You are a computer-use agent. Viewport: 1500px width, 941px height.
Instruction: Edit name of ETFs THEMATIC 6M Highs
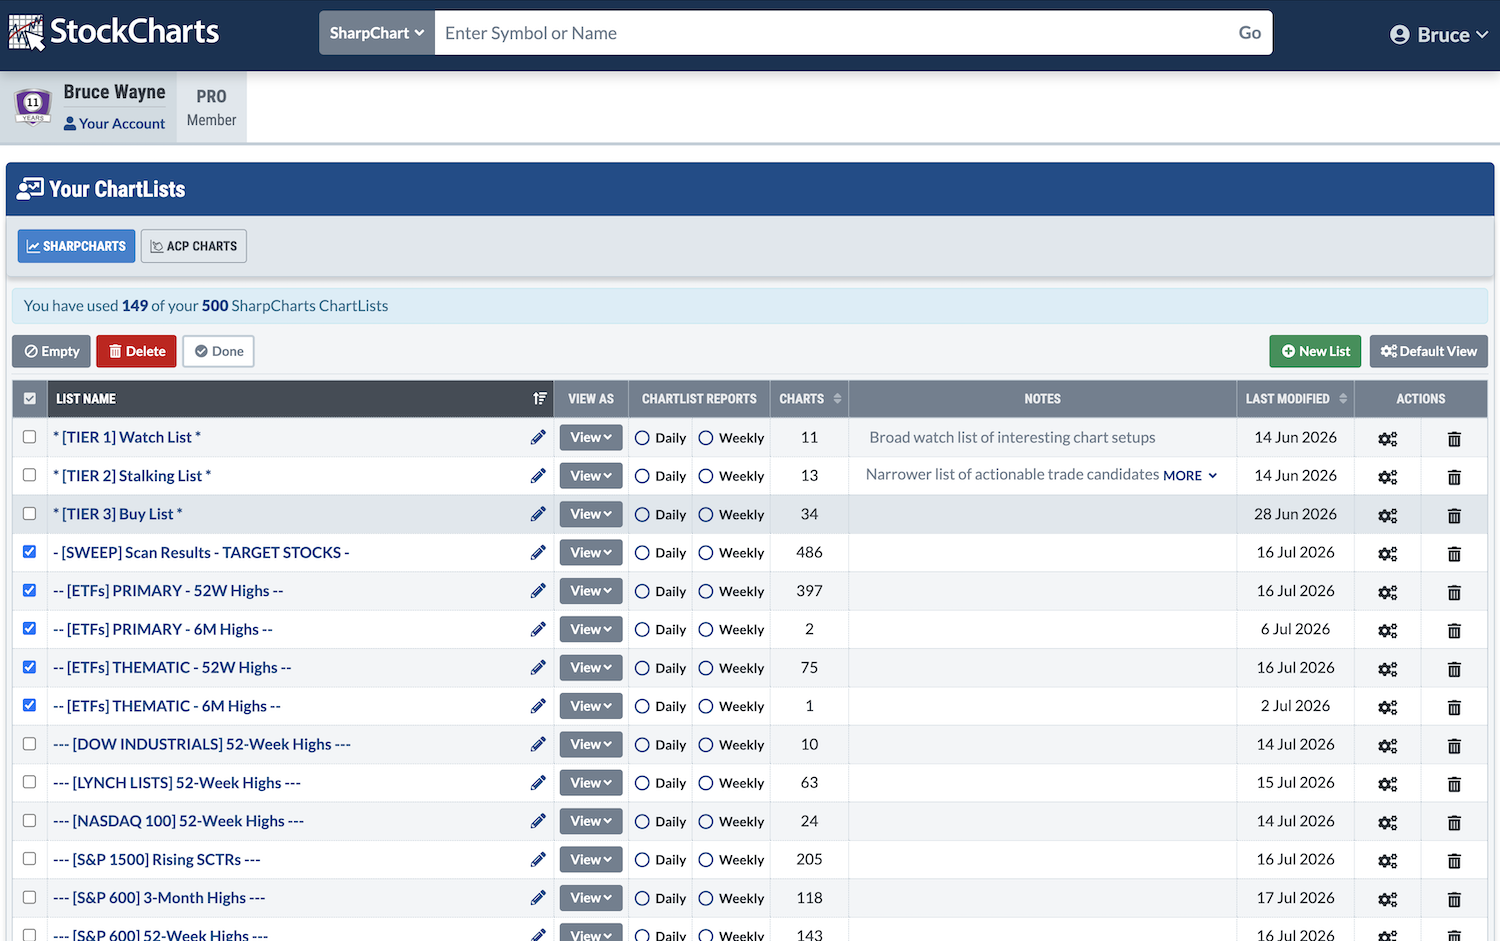538,705
